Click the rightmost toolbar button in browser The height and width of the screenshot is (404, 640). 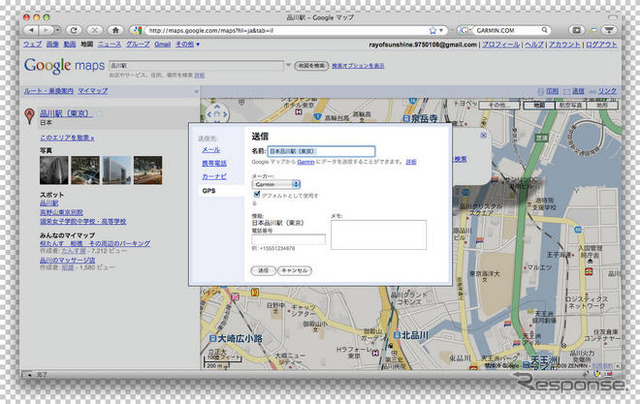[x=609, y=30]
